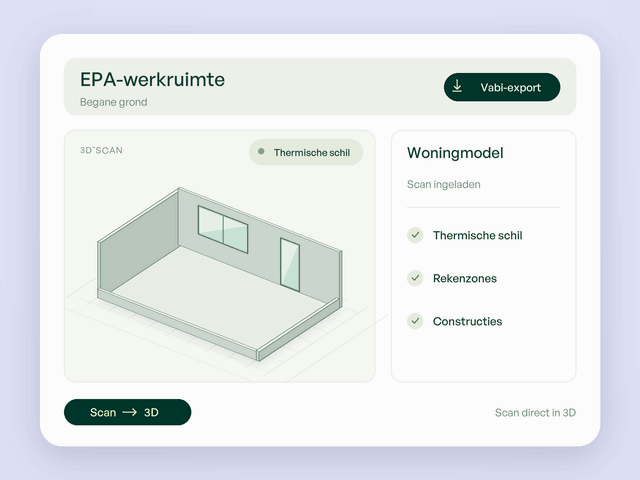Click the EPA-werkruimte title
640x480 pixels.
(152, 80)
